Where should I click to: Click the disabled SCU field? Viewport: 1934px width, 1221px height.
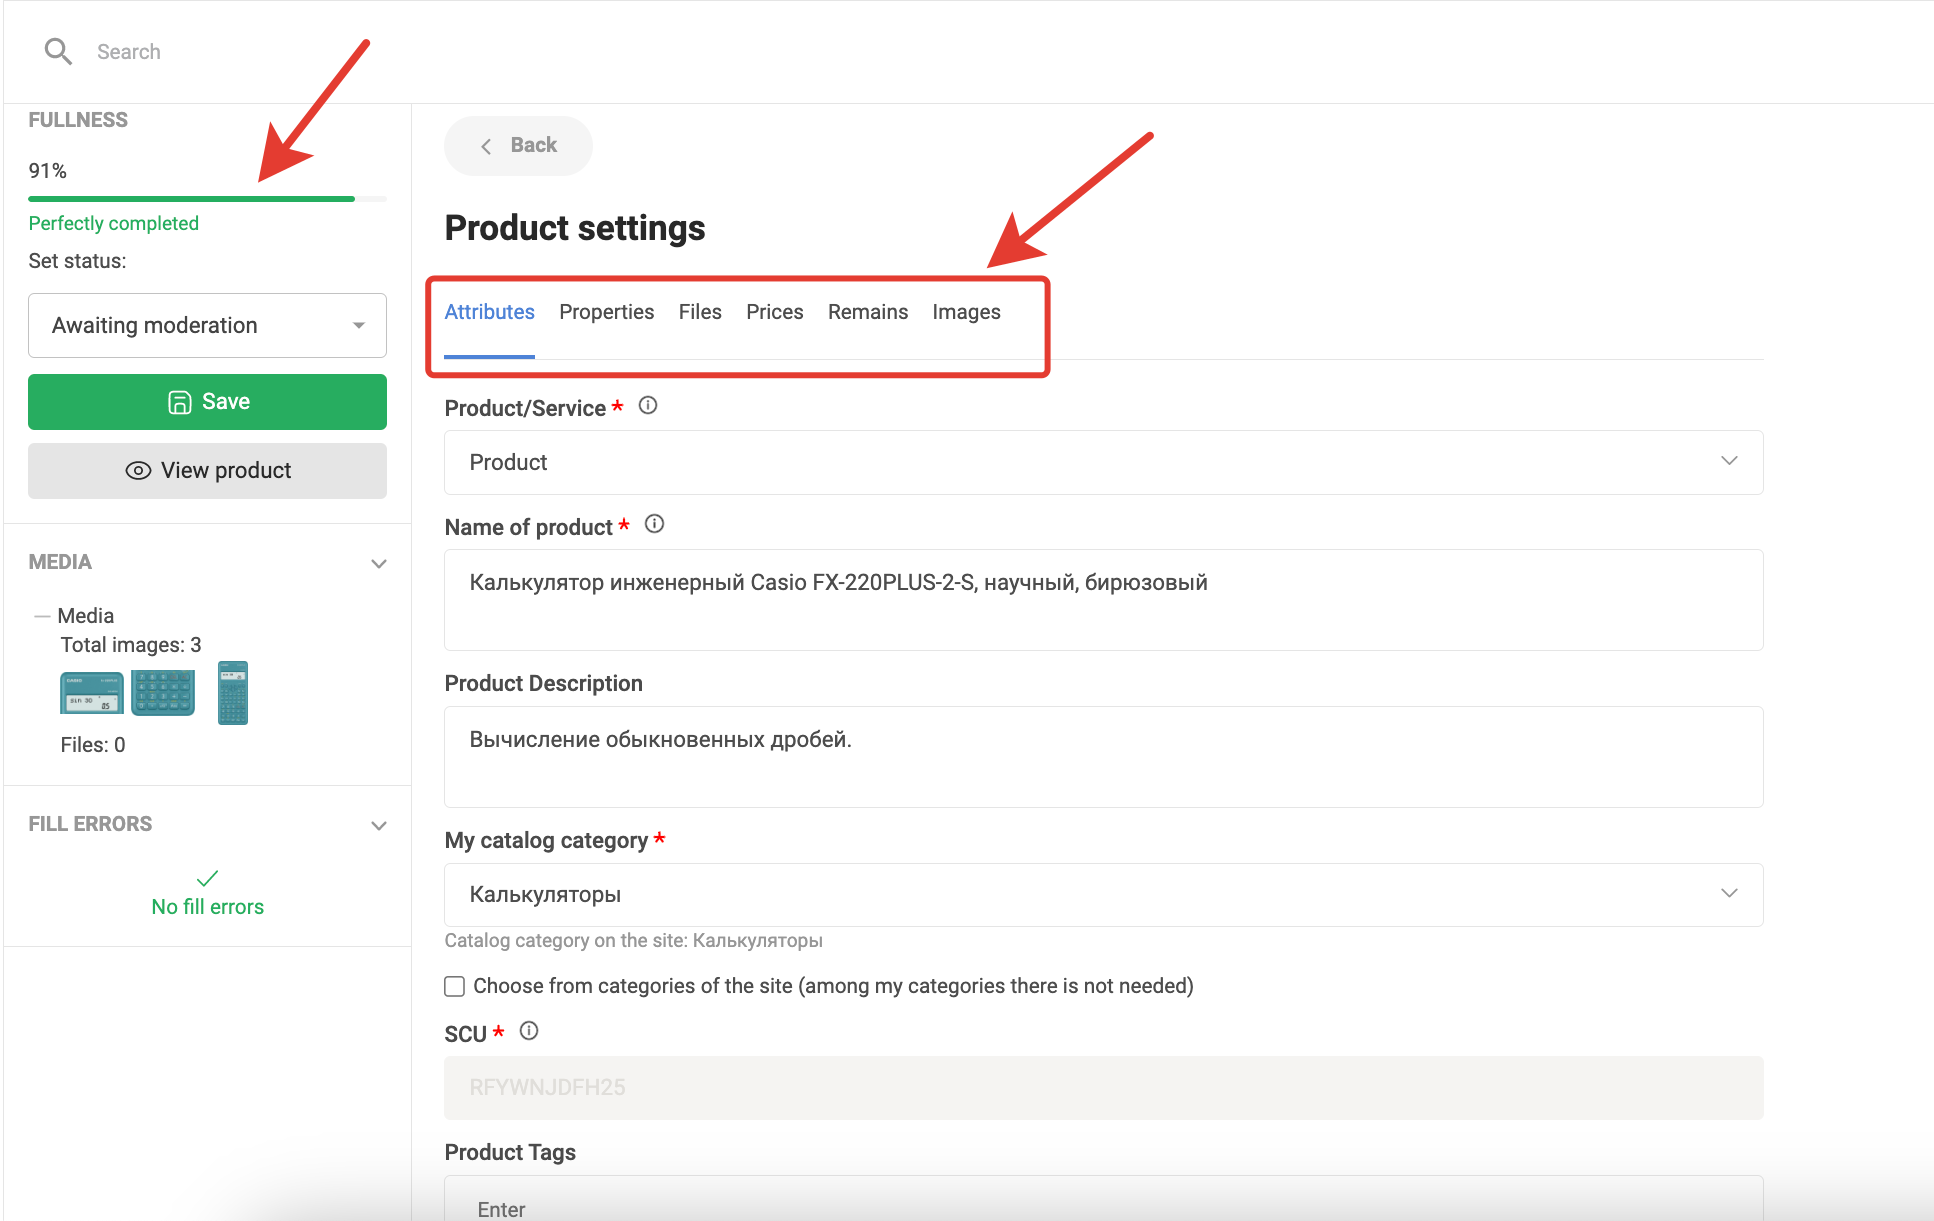click(x=1103, y=1088)
